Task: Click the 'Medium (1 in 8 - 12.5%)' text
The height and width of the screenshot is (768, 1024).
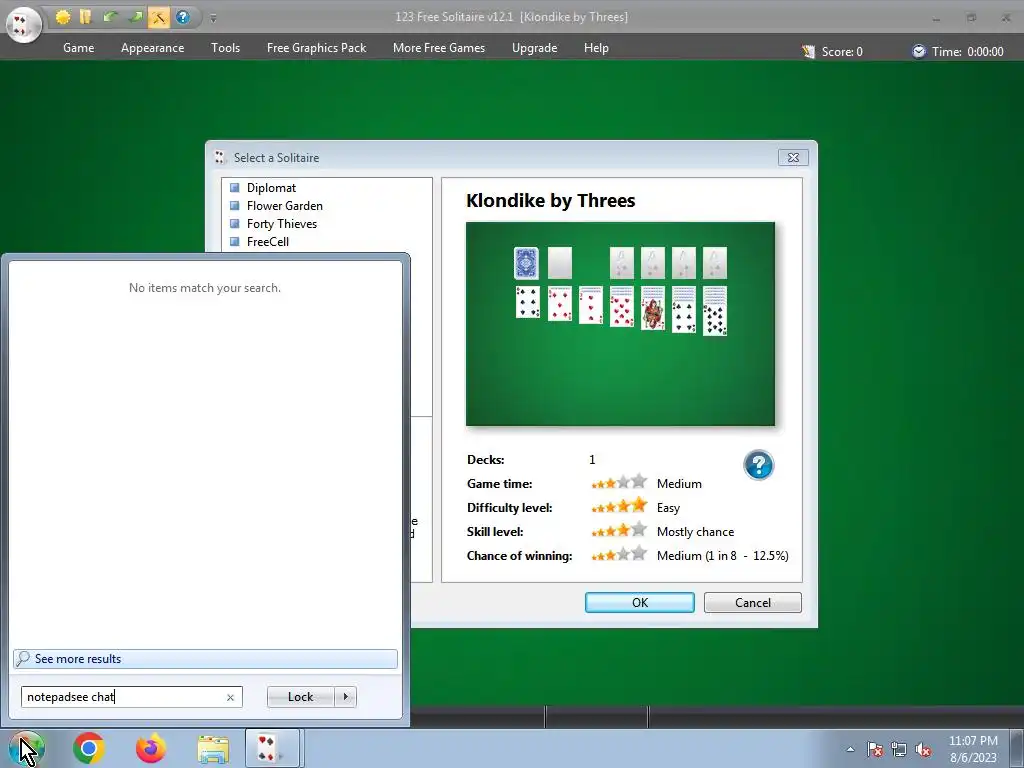Action: coord(722,556)
